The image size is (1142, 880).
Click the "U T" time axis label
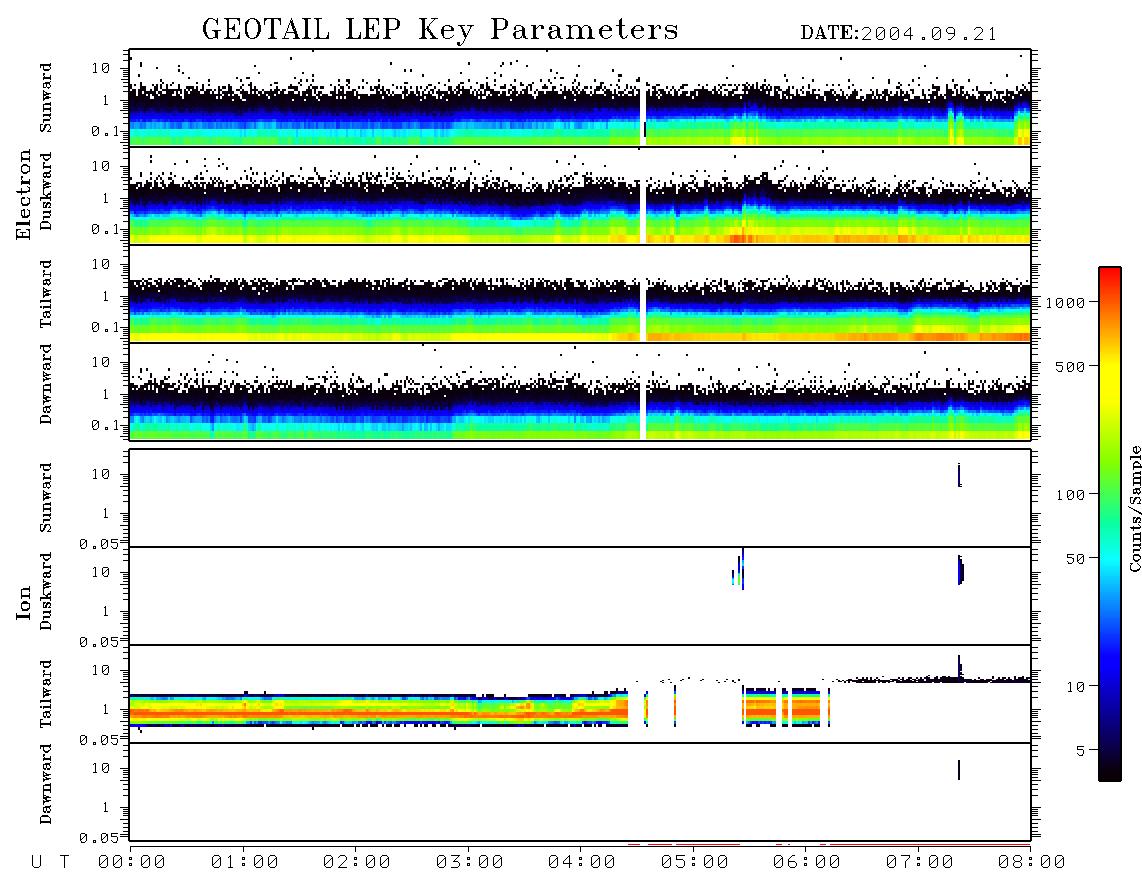pyautogui.click(x=50, y=863)
